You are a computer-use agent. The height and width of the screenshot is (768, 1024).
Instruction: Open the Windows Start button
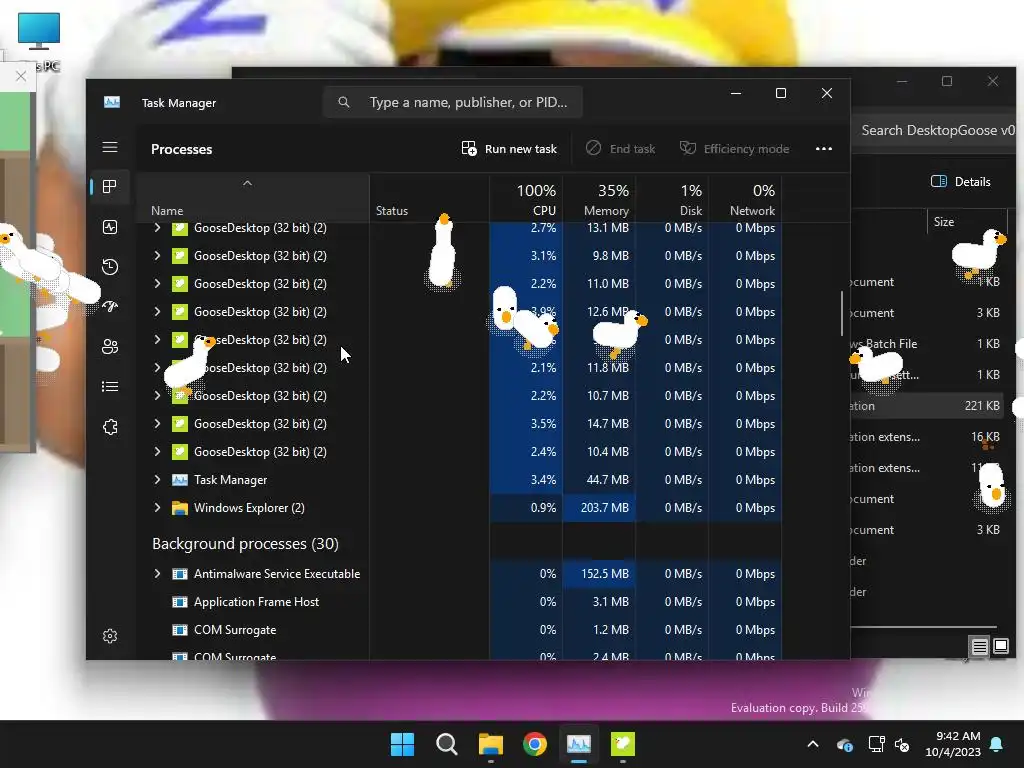point(402,744)
